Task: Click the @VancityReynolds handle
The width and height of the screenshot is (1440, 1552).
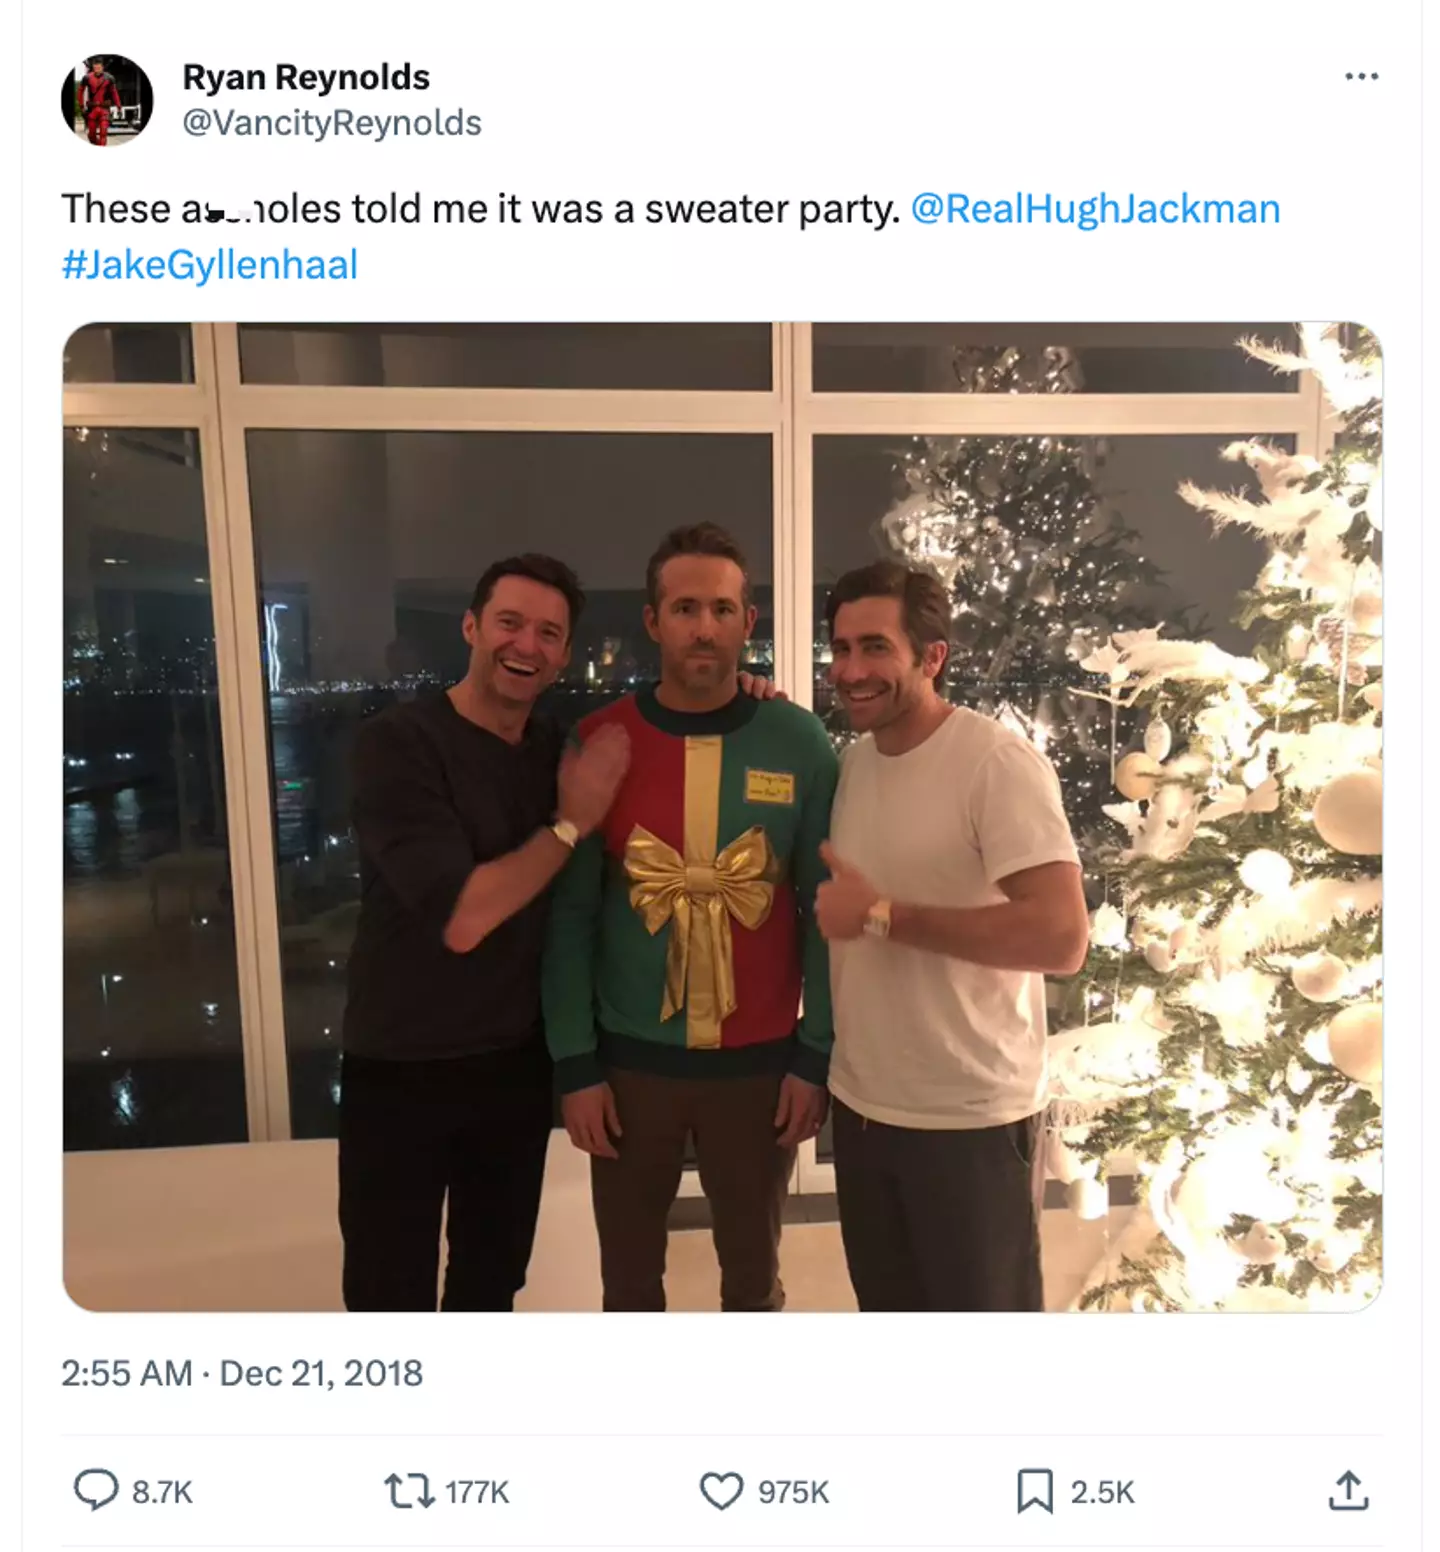Action: (331, 123)
